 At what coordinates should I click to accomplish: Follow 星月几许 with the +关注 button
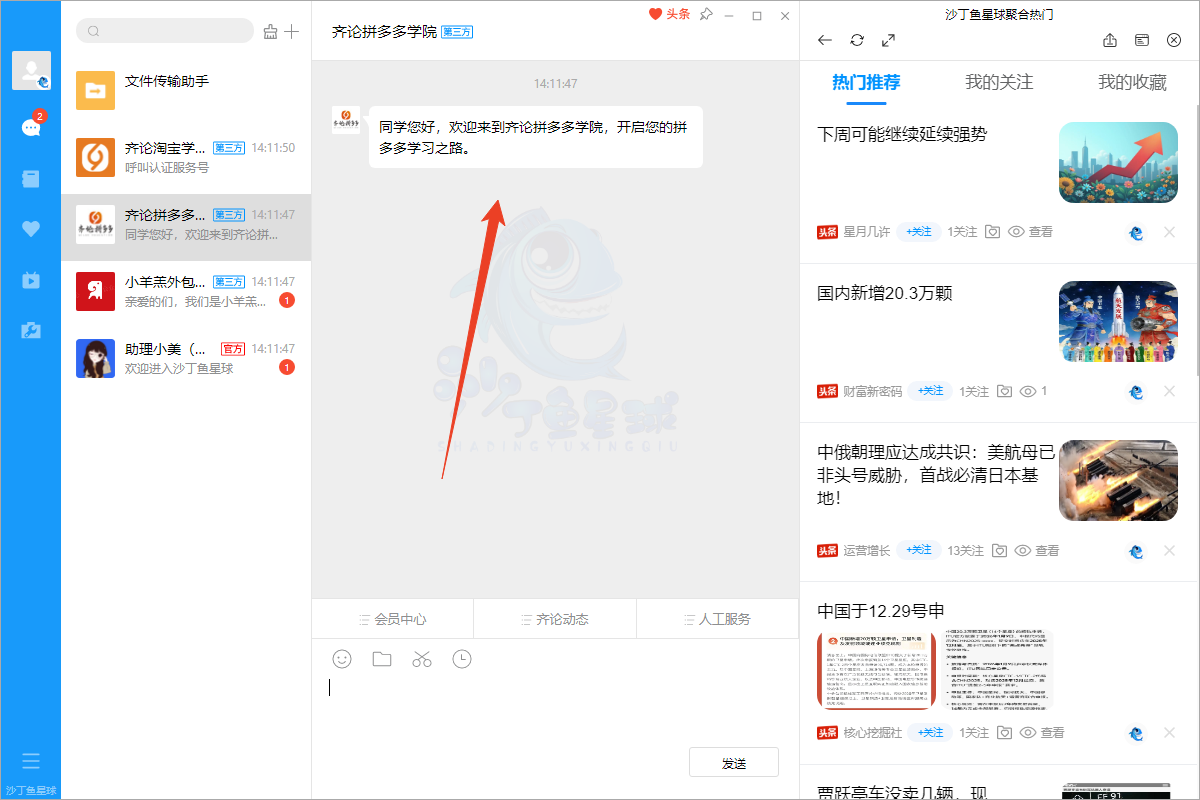coord(918,231)
